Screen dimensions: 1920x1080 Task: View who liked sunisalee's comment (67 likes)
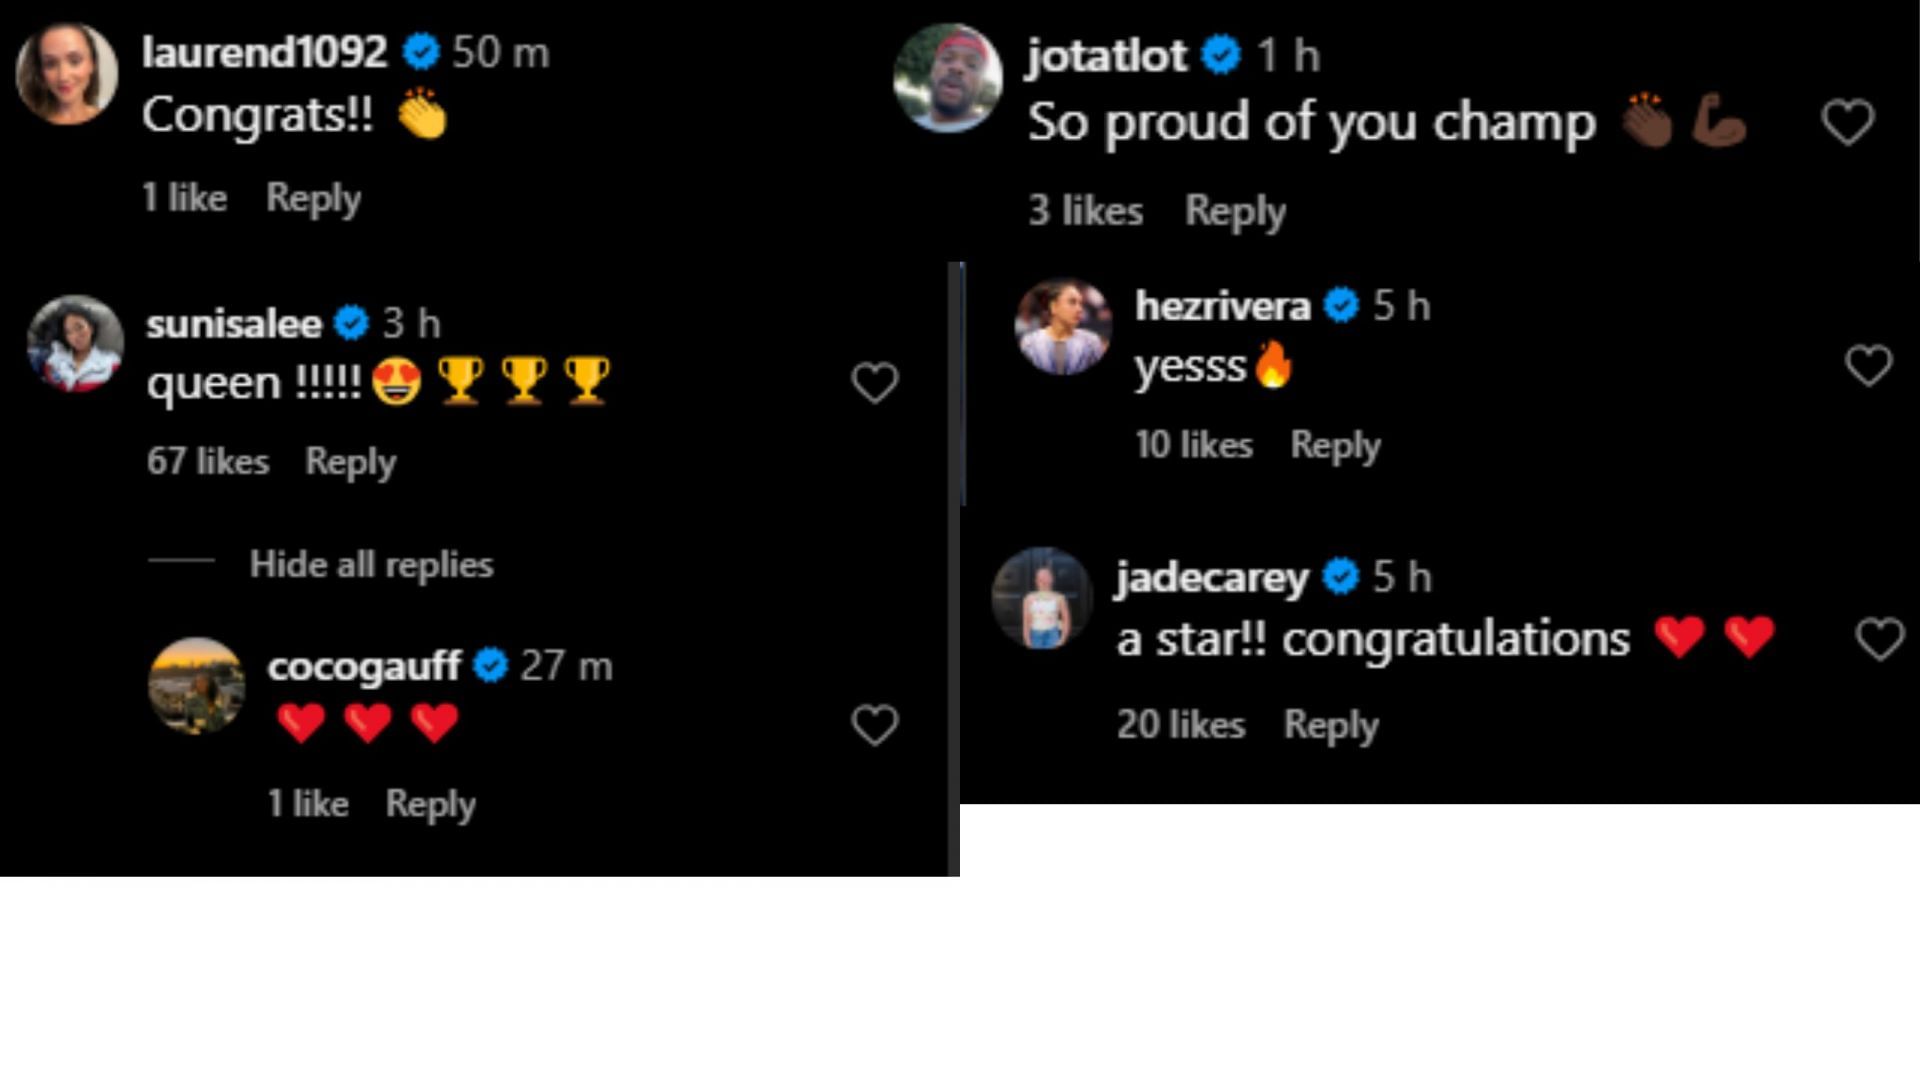tap(208, 461)
